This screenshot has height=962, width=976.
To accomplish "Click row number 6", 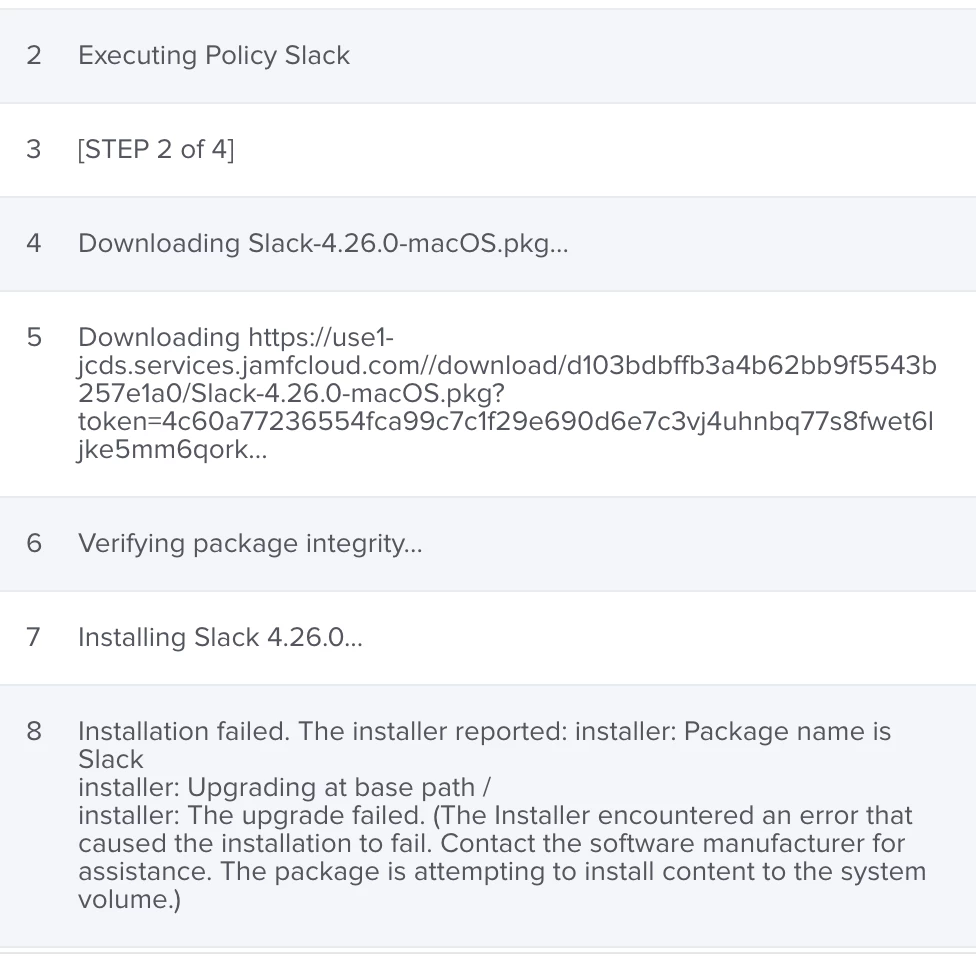I will coord(34,543).
